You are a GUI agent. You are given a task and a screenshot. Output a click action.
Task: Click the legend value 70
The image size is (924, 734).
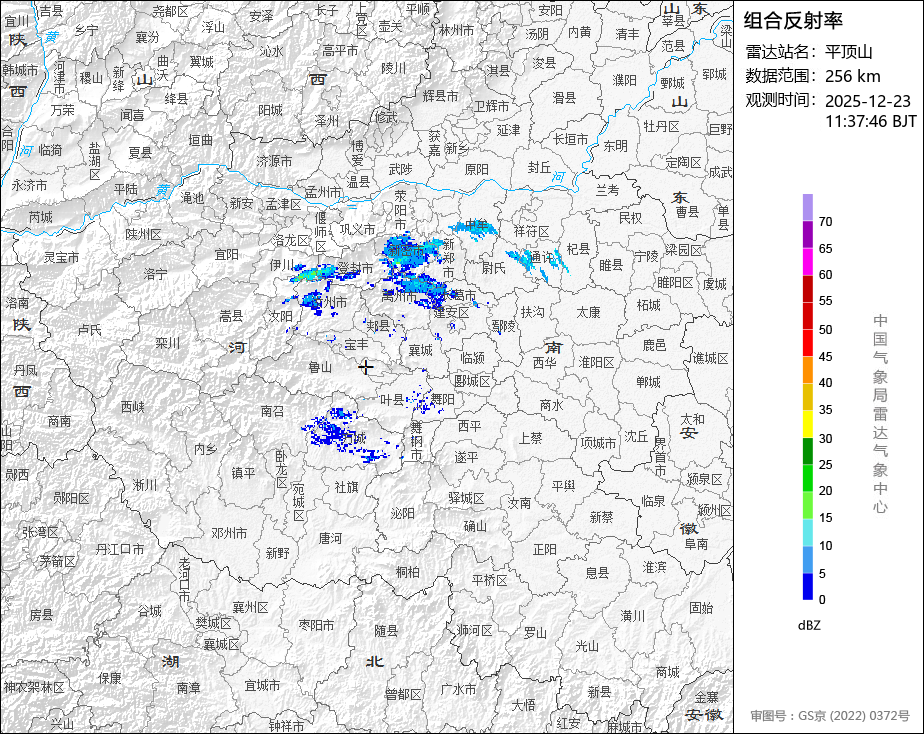[825, 221]
